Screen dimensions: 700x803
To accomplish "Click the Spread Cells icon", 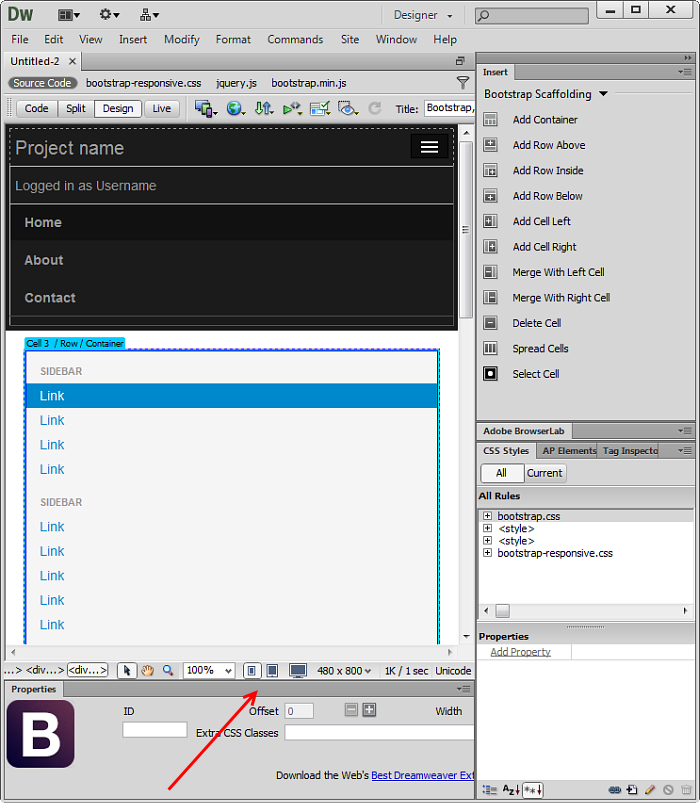I will (490, 348).
